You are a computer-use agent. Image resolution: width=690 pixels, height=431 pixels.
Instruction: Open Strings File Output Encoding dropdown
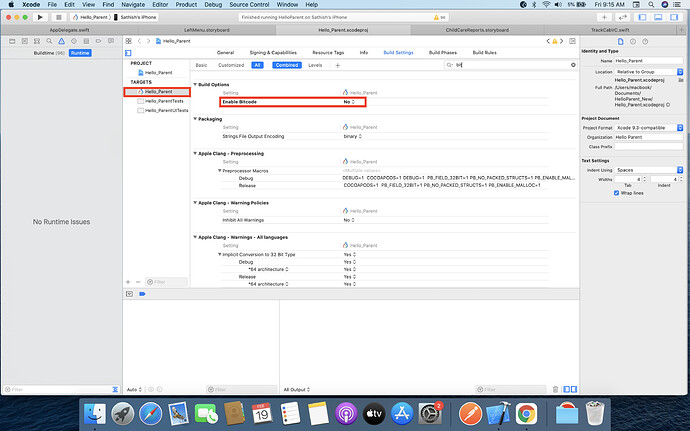[352, 136]
